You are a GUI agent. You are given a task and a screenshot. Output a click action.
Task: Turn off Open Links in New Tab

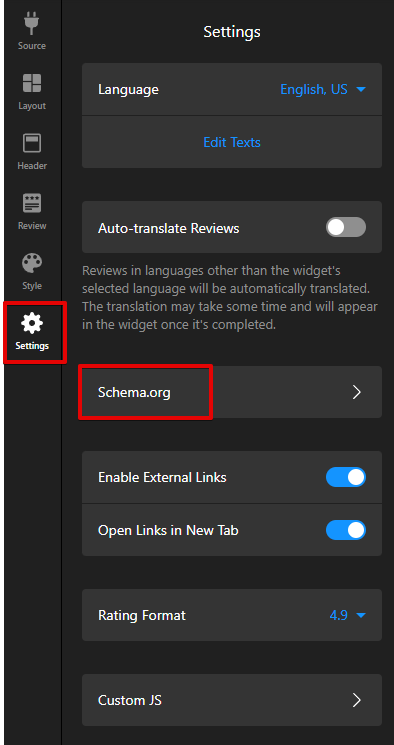(346, 530)
